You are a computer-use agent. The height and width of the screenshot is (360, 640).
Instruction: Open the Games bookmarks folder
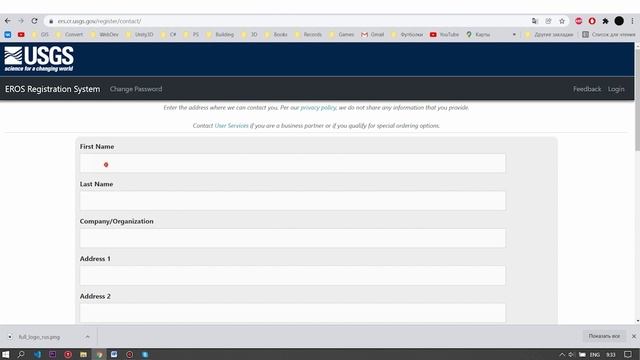pos(342,35)
